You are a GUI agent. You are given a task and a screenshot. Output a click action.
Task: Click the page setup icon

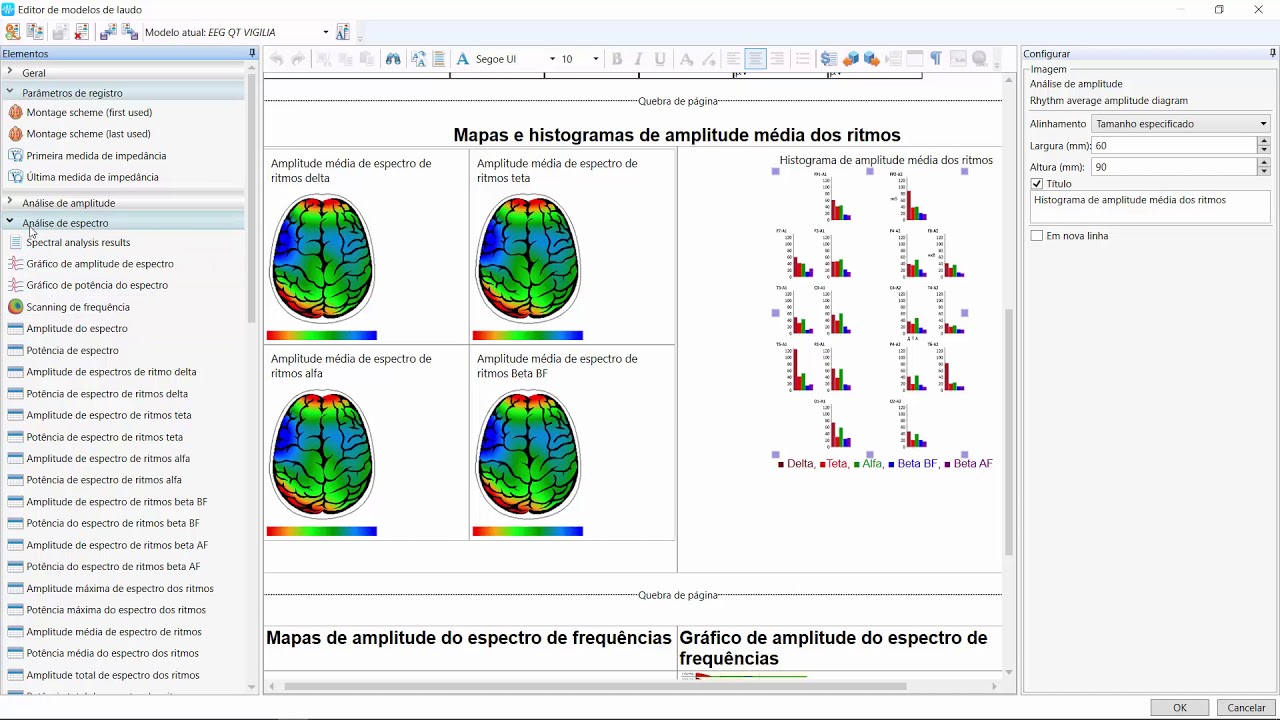pos(438,59)
